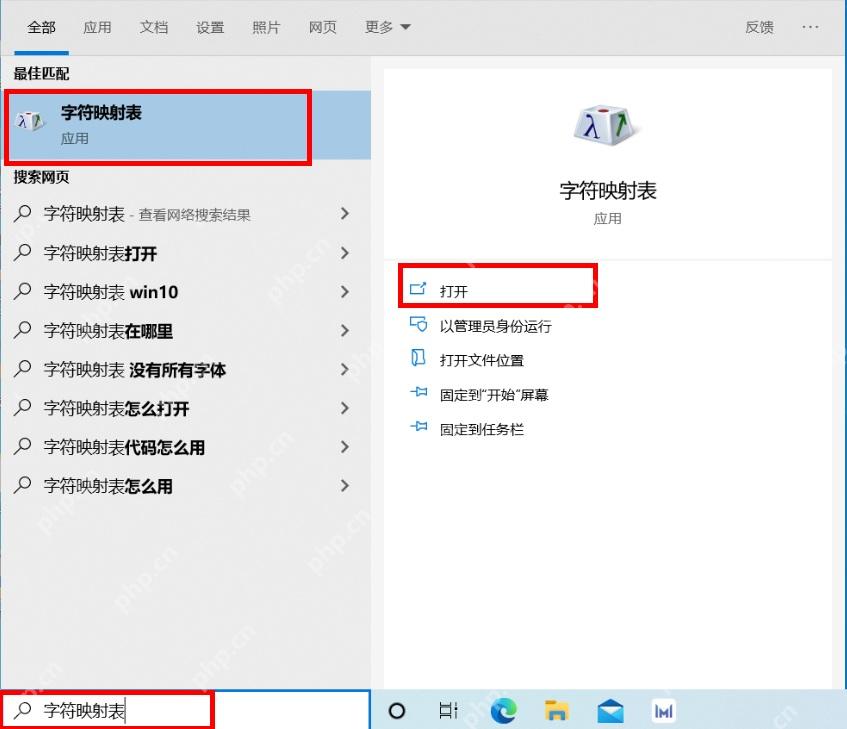Screen dimensions: 847x729
Task: Click the large 字符映射表 app icon in preview
Action: [x=606, y=126]
